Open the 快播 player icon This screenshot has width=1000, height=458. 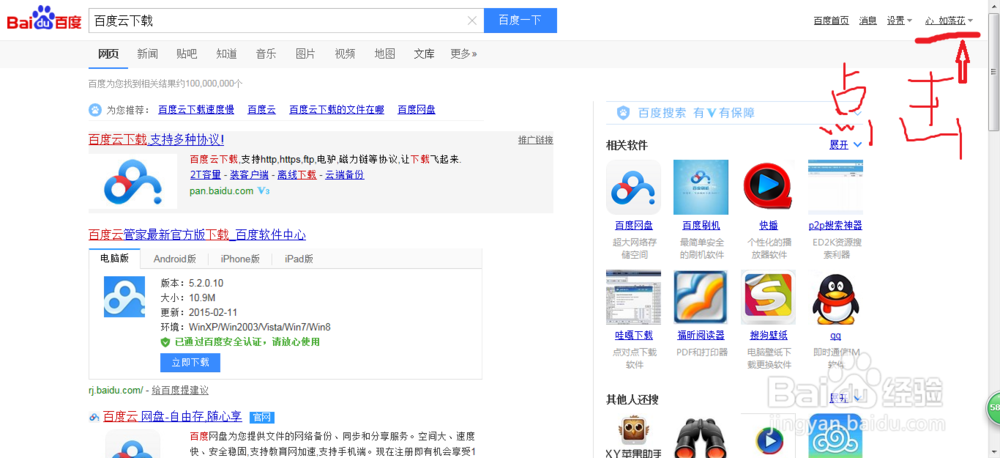tap(768, 187)
